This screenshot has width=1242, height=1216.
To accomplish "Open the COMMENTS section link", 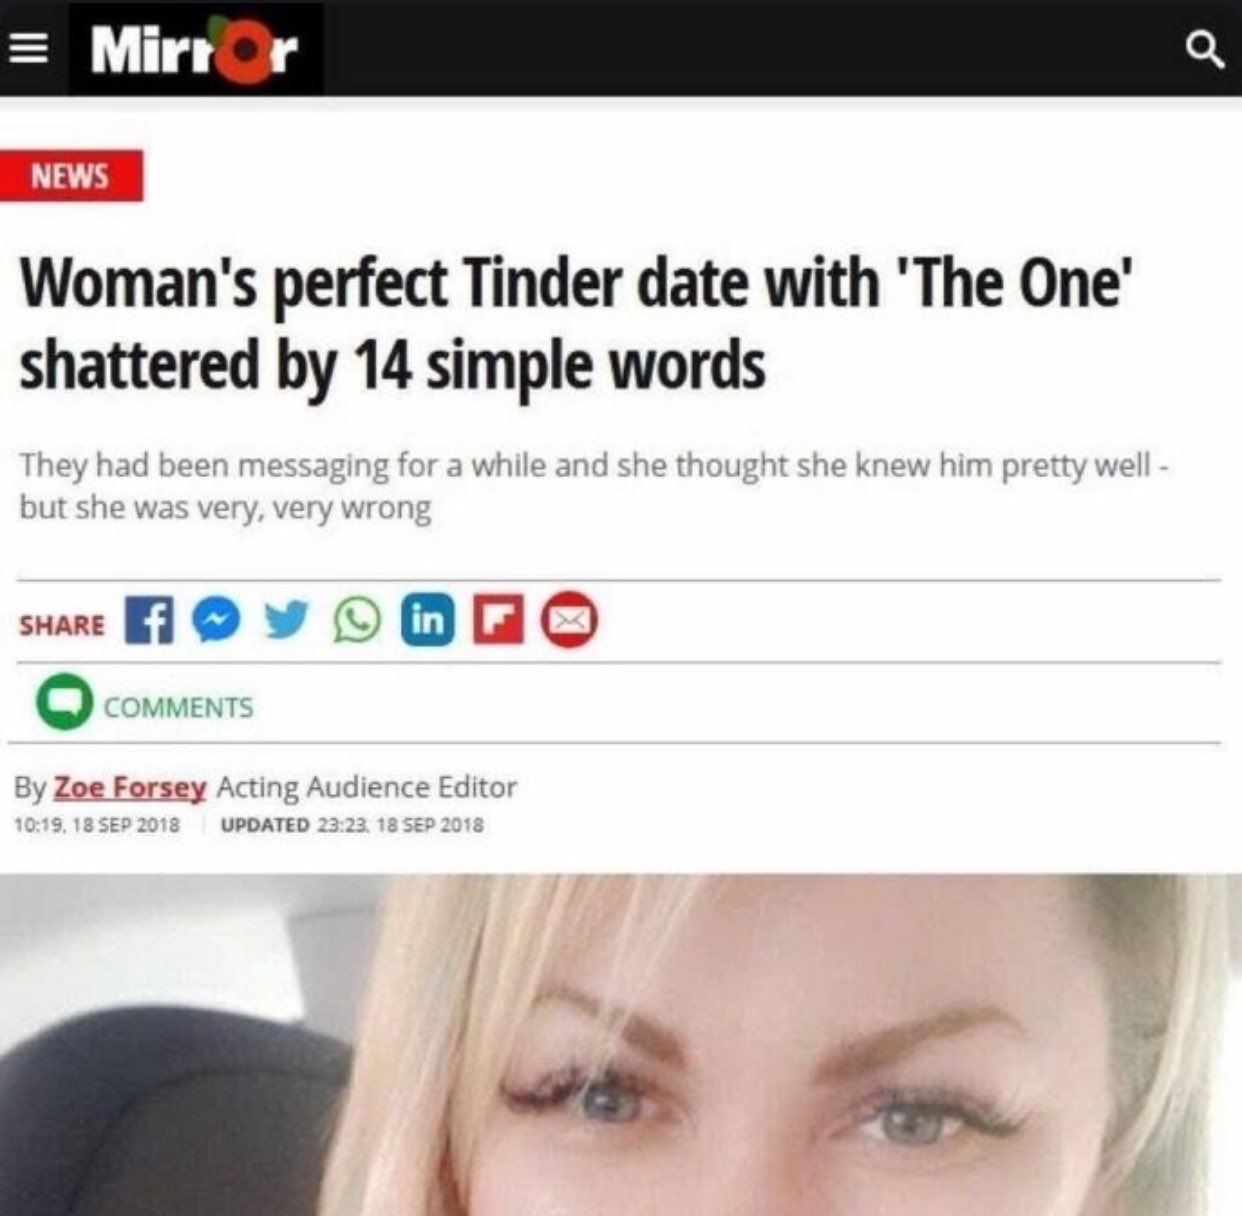I will point(179,707).
